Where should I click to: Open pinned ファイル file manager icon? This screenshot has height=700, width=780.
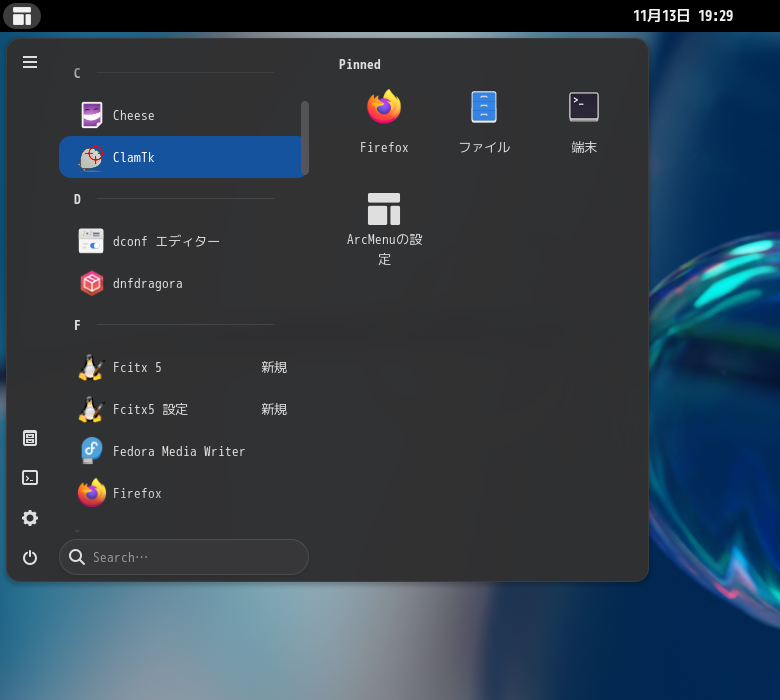point(484,106)
